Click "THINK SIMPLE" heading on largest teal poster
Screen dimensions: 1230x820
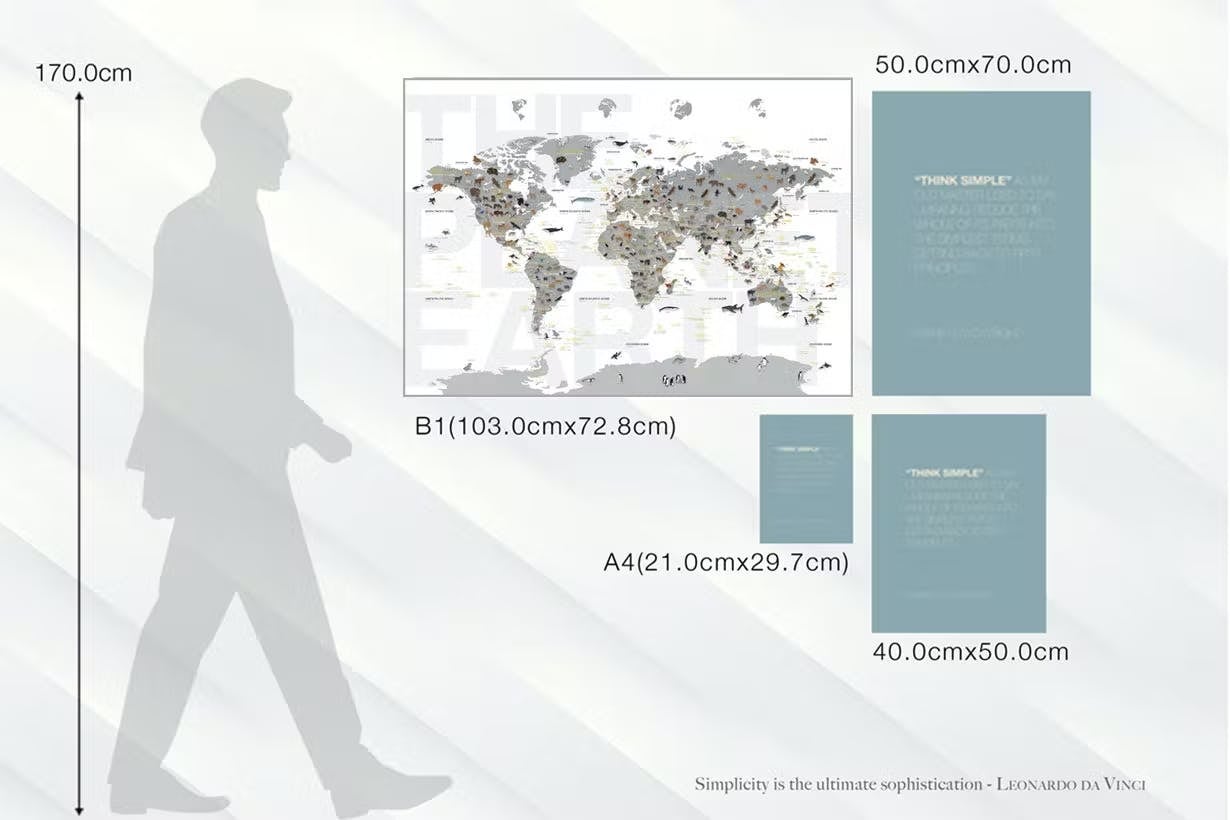pyautogui.click(x=950, y=180)
